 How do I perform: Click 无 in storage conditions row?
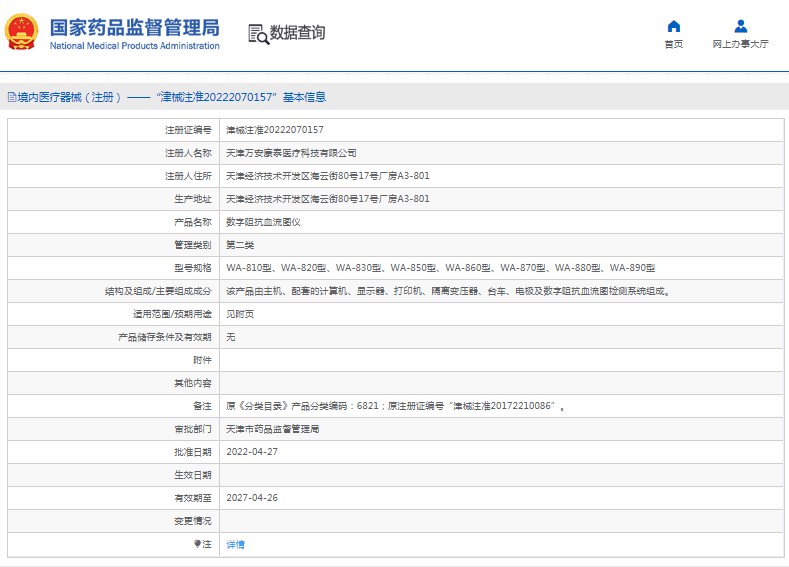tap(230, 337)
